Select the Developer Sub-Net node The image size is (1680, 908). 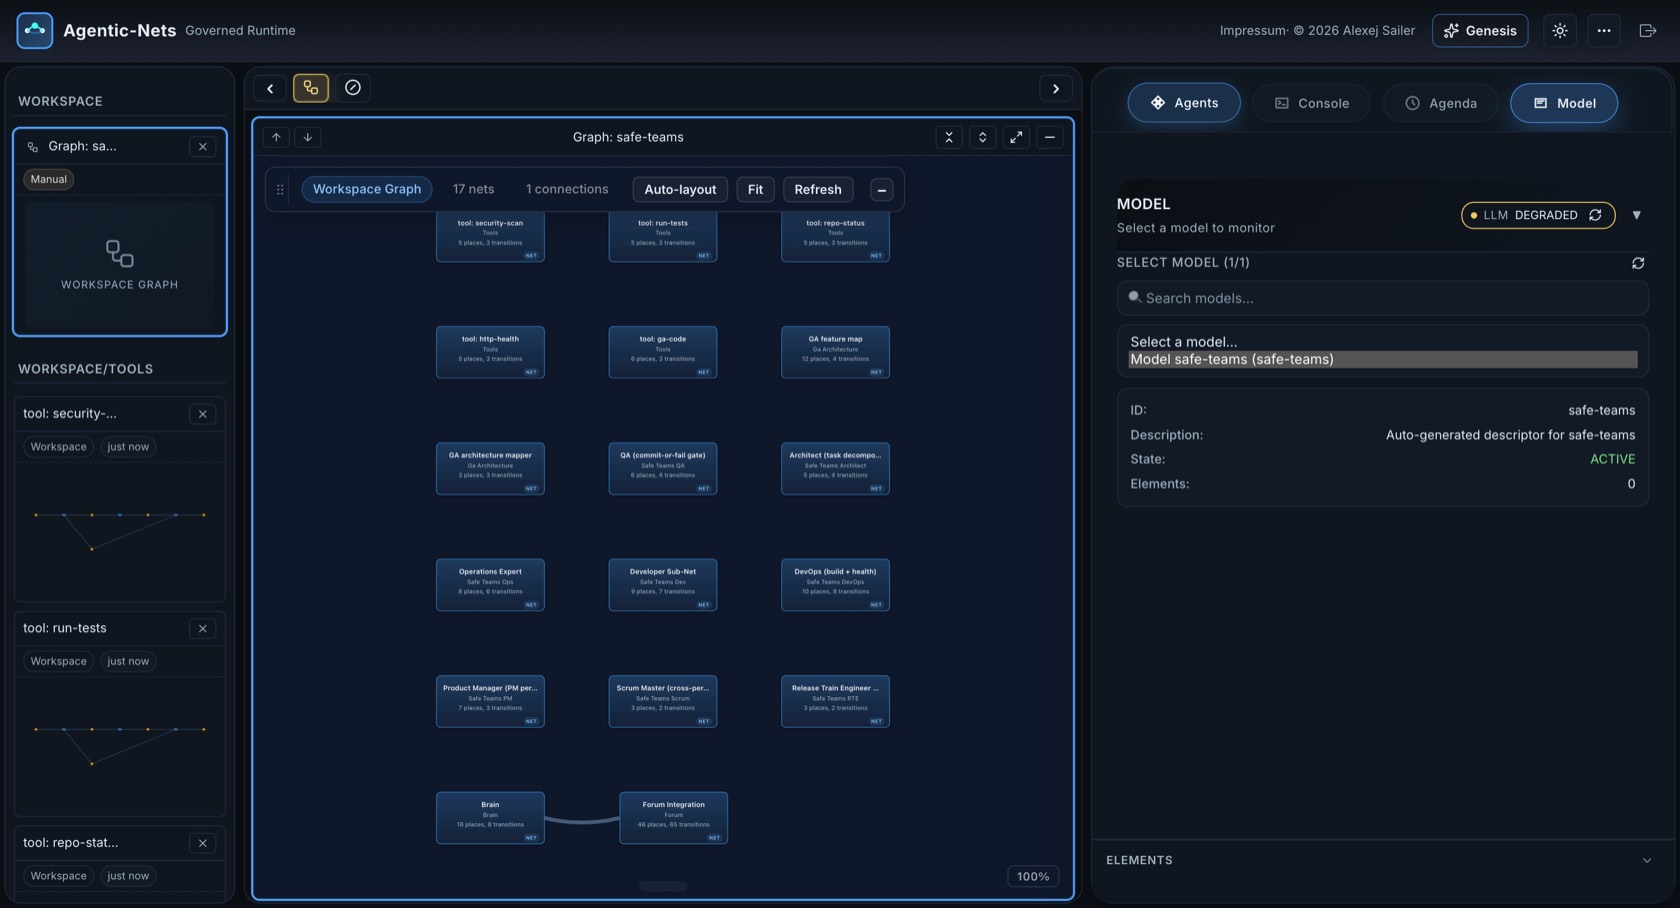click(663, 585)
